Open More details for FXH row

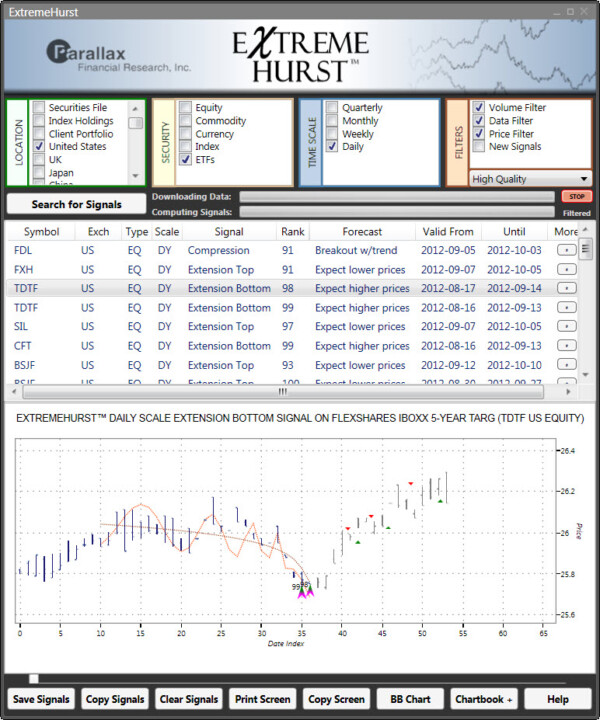(x=566, y=270)
